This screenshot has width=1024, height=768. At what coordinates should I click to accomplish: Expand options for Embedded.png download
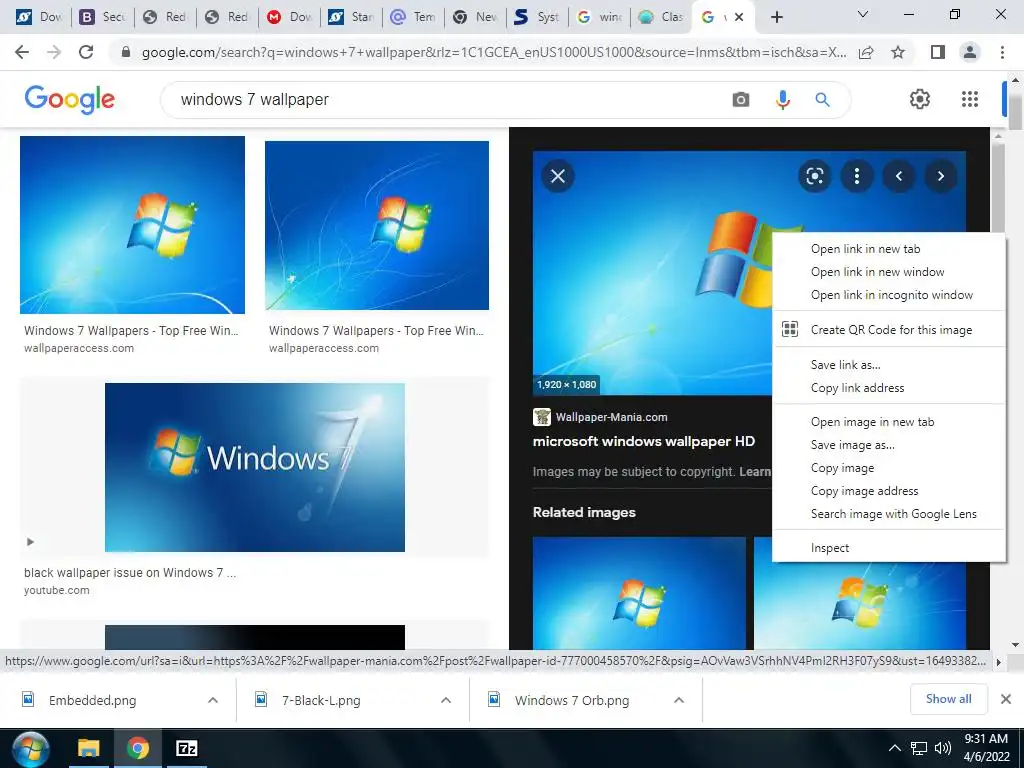[x=213, y=700]
